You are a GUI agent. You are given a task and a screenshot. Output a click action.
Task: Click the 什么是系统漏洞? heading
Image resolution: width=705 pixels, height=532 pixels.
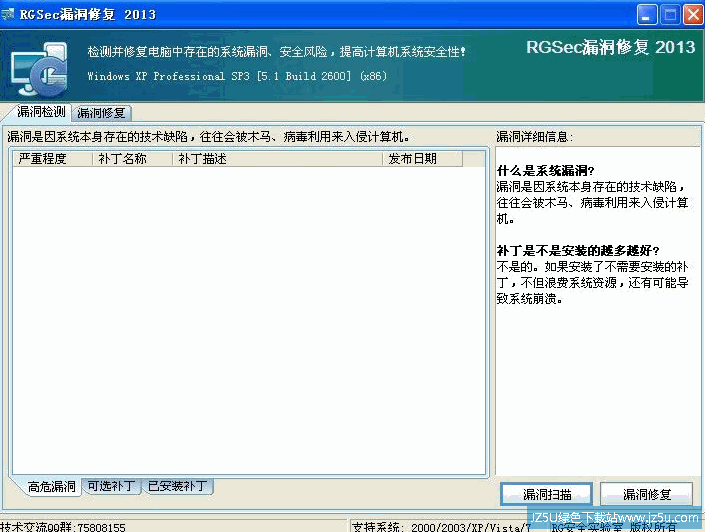point(545,171)
